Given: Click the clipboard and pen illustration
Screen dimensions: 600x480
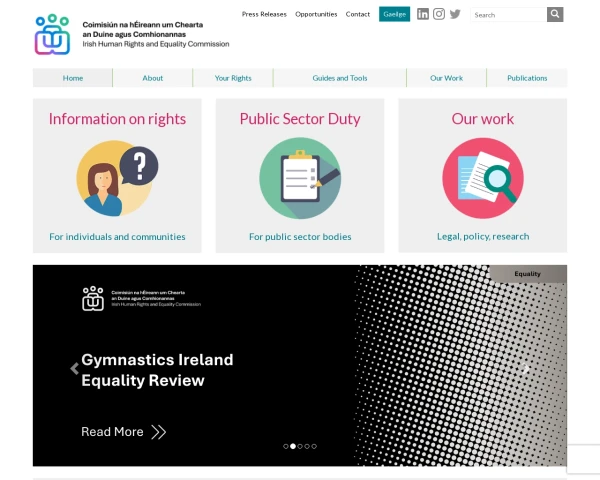Looking at the screenshot, I should tap(300, 178).
